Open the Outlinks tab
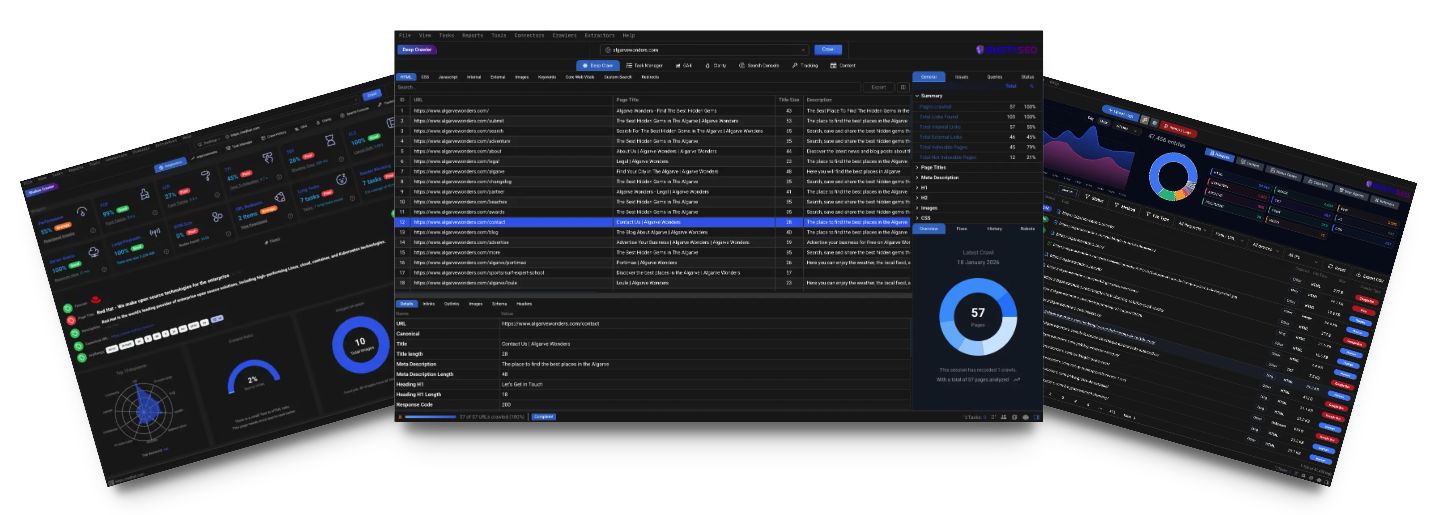This screenshot has width=1432, height=515. (x=452, y=303)
